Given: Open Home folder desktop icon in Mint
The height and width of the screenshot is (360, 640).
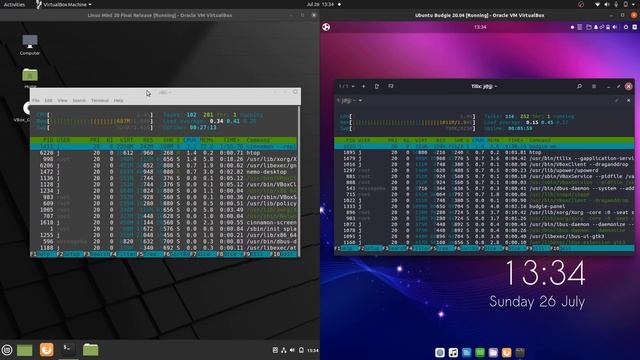Looking at the screenshot, I should [x=30, y=78].
